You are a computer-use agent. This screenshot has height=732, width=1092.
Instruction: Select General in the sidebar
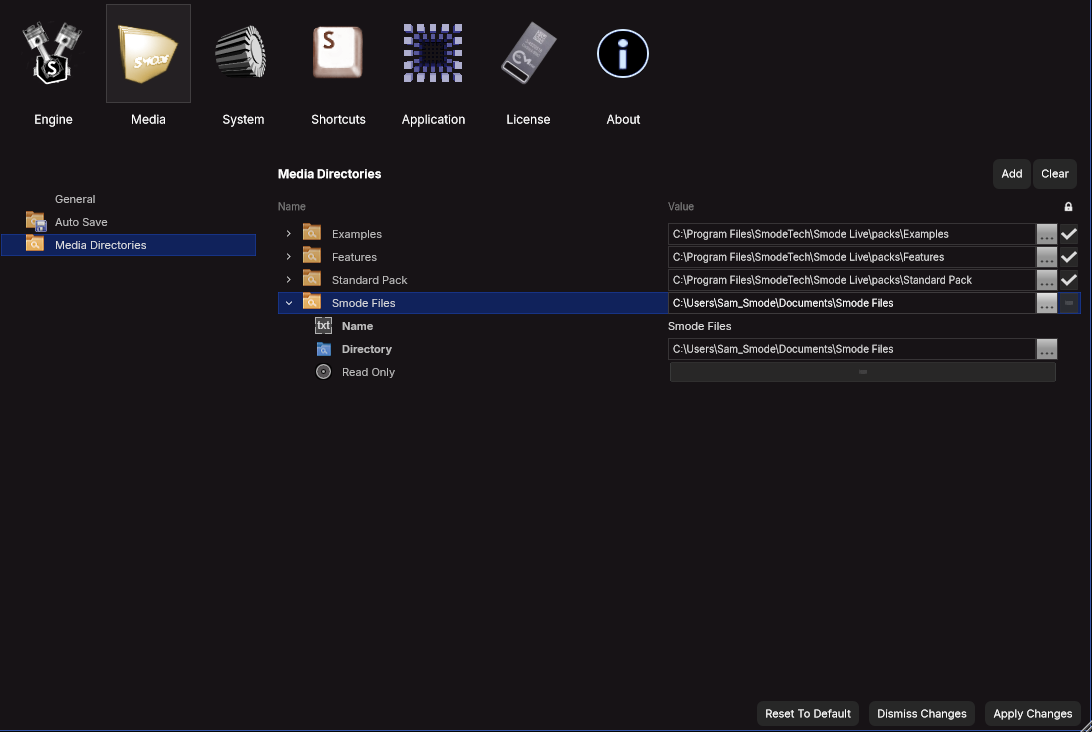(75, 198)
